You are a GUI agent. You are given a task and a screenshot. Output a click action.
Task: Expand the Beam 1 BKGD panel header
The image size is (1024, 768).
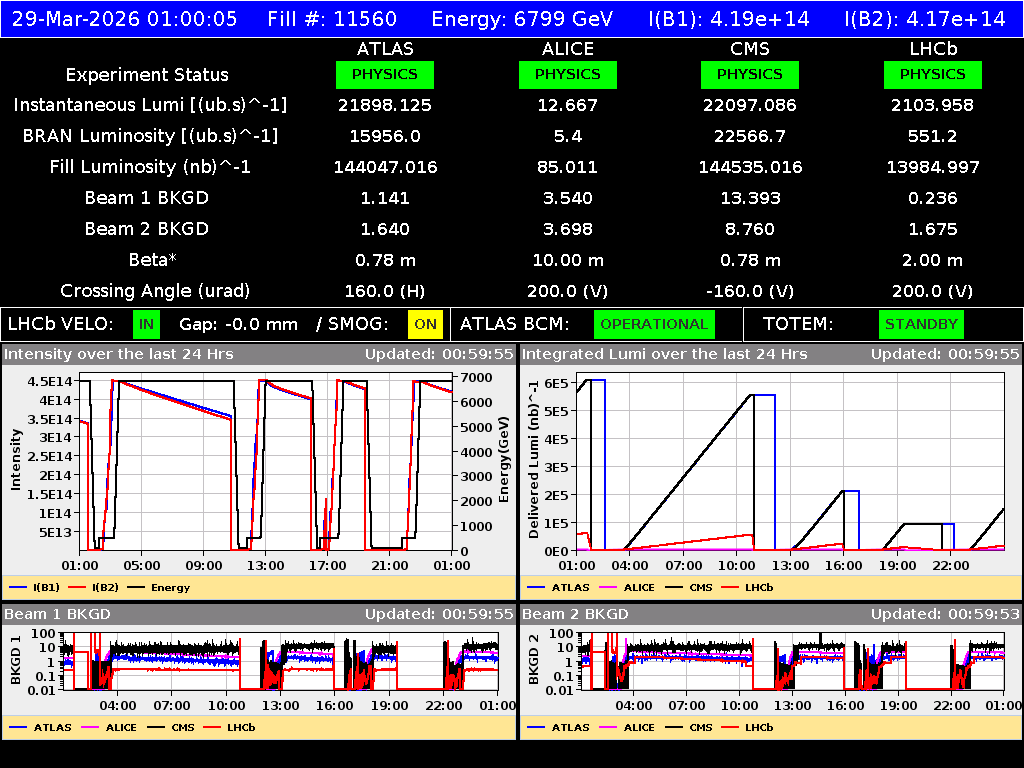coord(55,614)
